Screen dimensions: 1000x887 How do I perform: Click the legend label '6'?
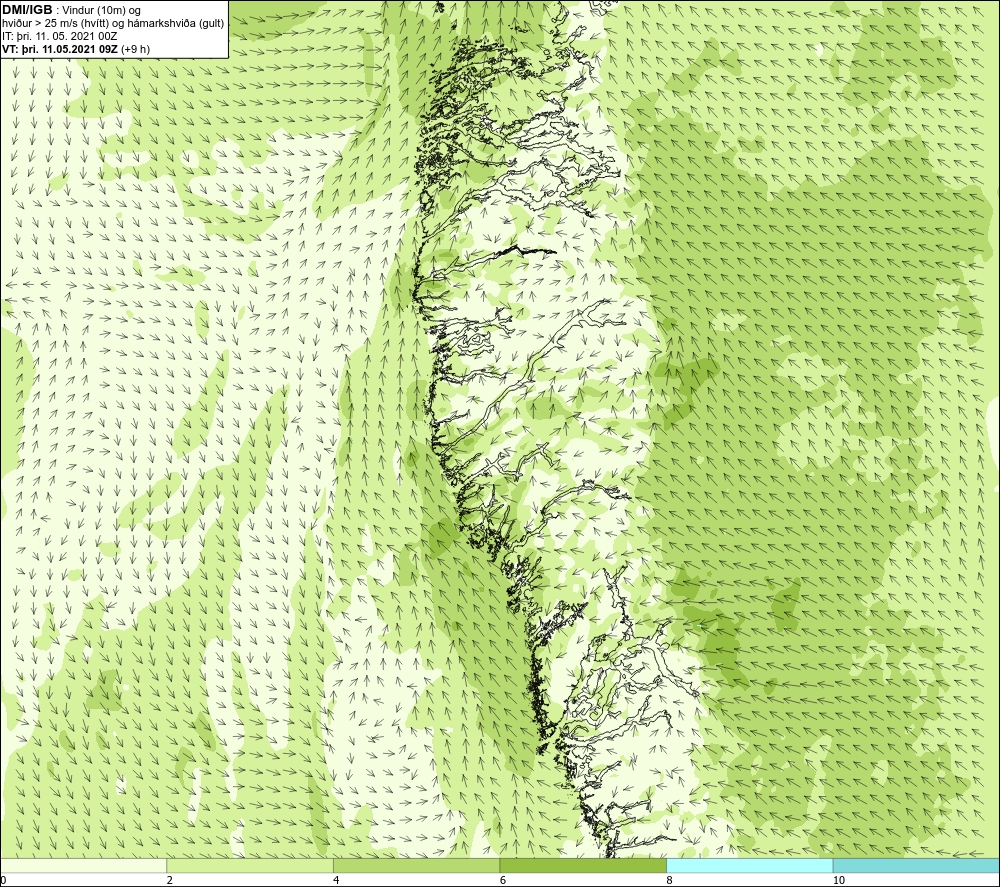[x=503, y=880]
